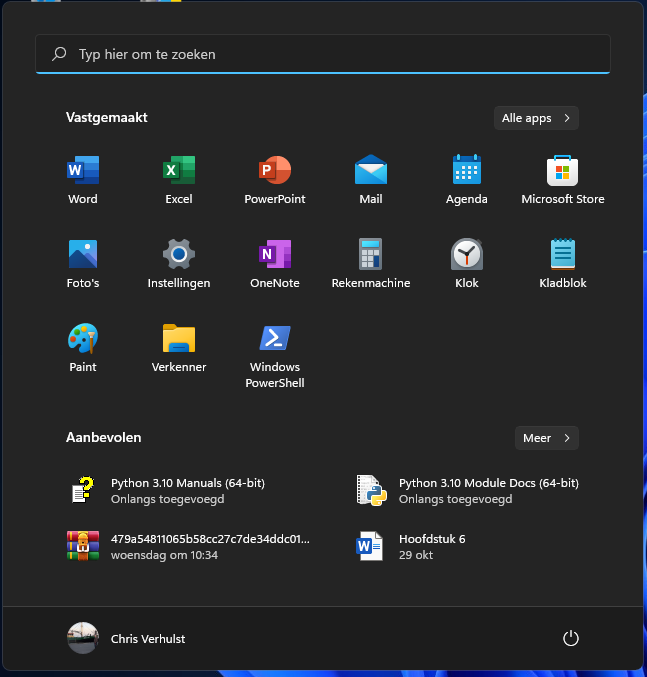This screenshot has height=677, width=647.
Task: Open the Rekenmachine calculator
Action: coord(371,254)
